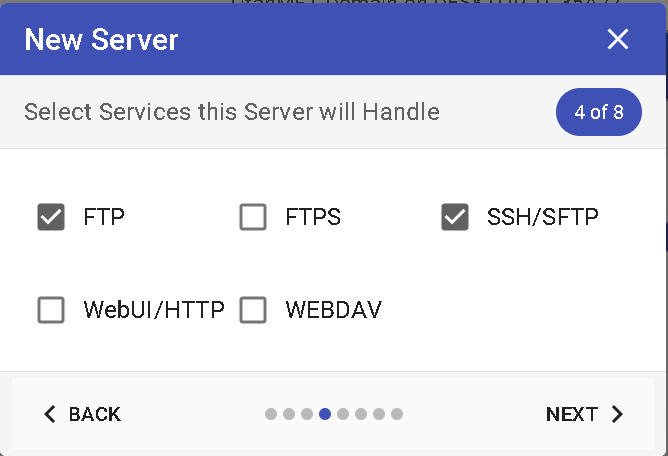Image resolution: width=668 pixels, height=456 pixels.
Task: Click the "4 of 8" step badge
Action: pyautogui.click(x=599, y=112)
